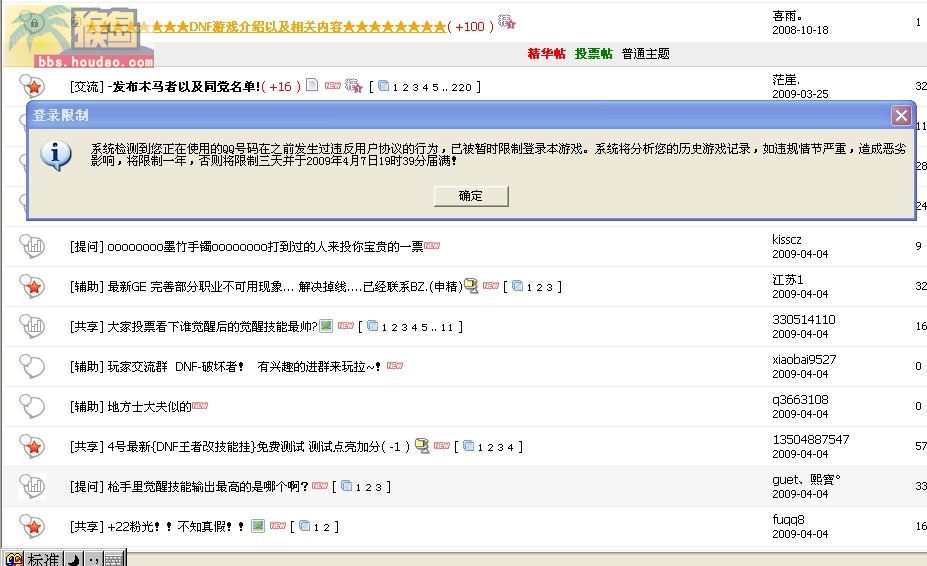
Task: Open author 江苏1 profile
Action: coord(787,280)
